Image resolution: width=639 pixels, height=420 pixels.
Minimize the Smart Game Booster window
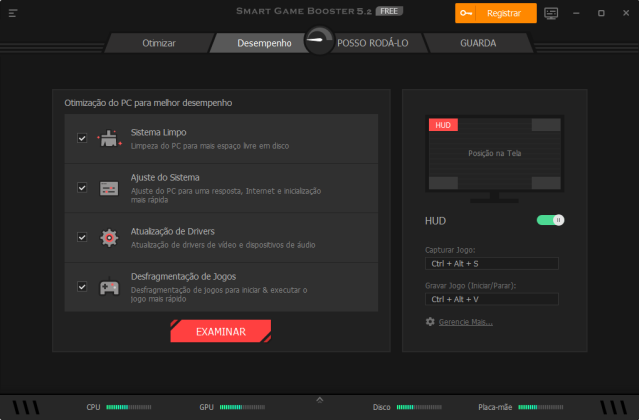(576, 13)
